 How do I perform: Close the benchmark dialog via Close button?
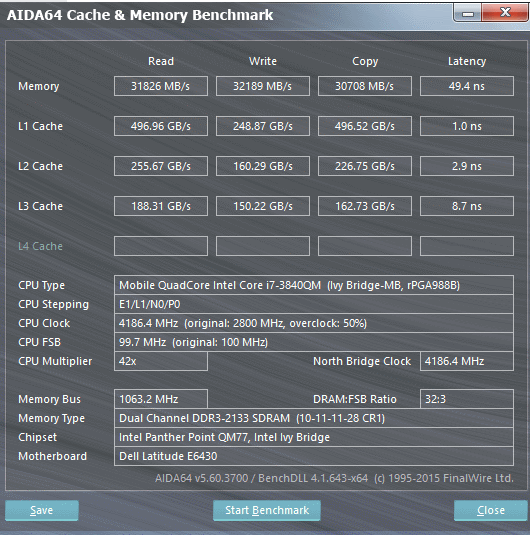click(x=490, y=510)
